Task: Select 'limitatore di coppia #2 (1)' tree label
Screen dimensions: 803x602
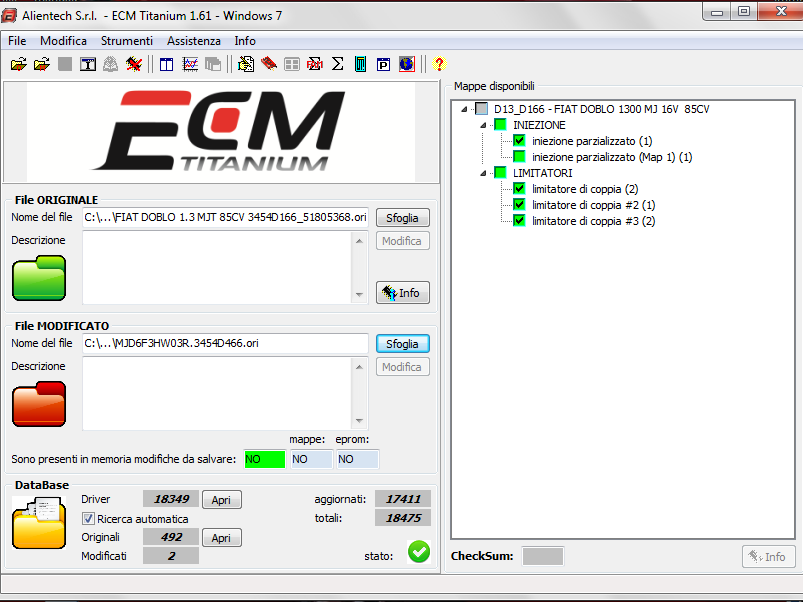Action: click(x=594, y=205)
